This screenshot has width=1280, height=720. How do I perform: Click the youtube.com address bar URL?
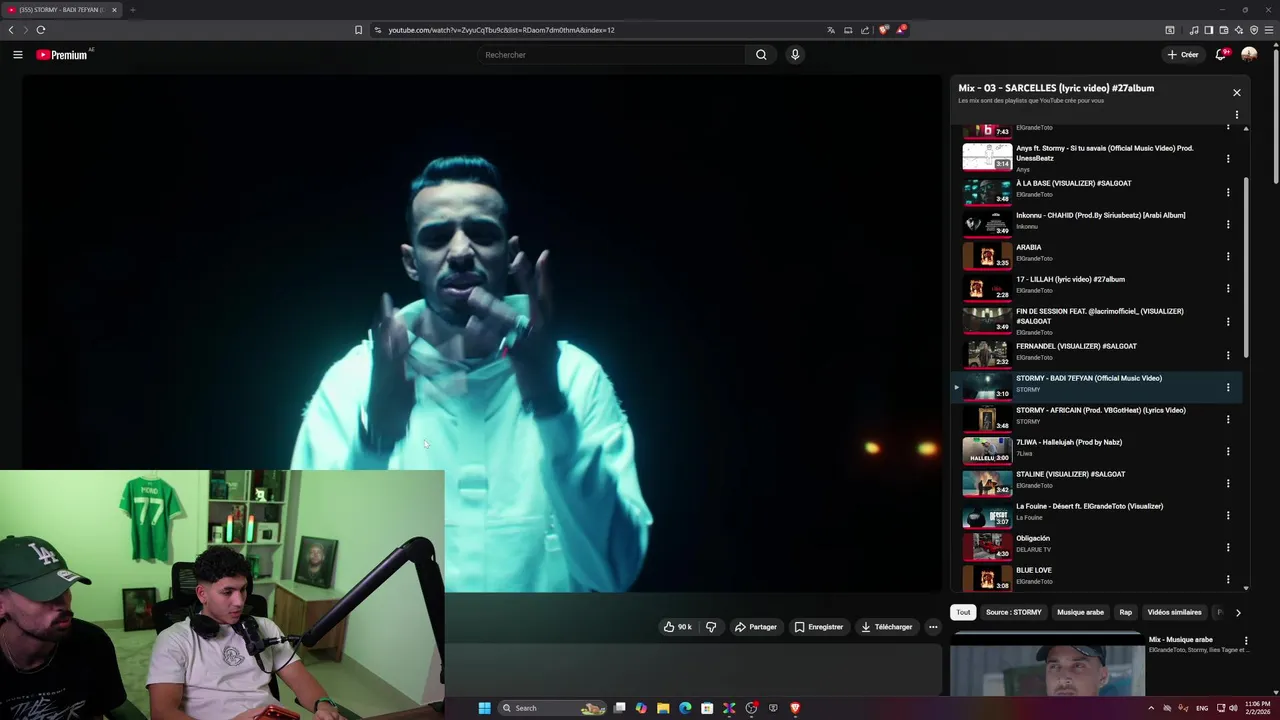(502, 30)
